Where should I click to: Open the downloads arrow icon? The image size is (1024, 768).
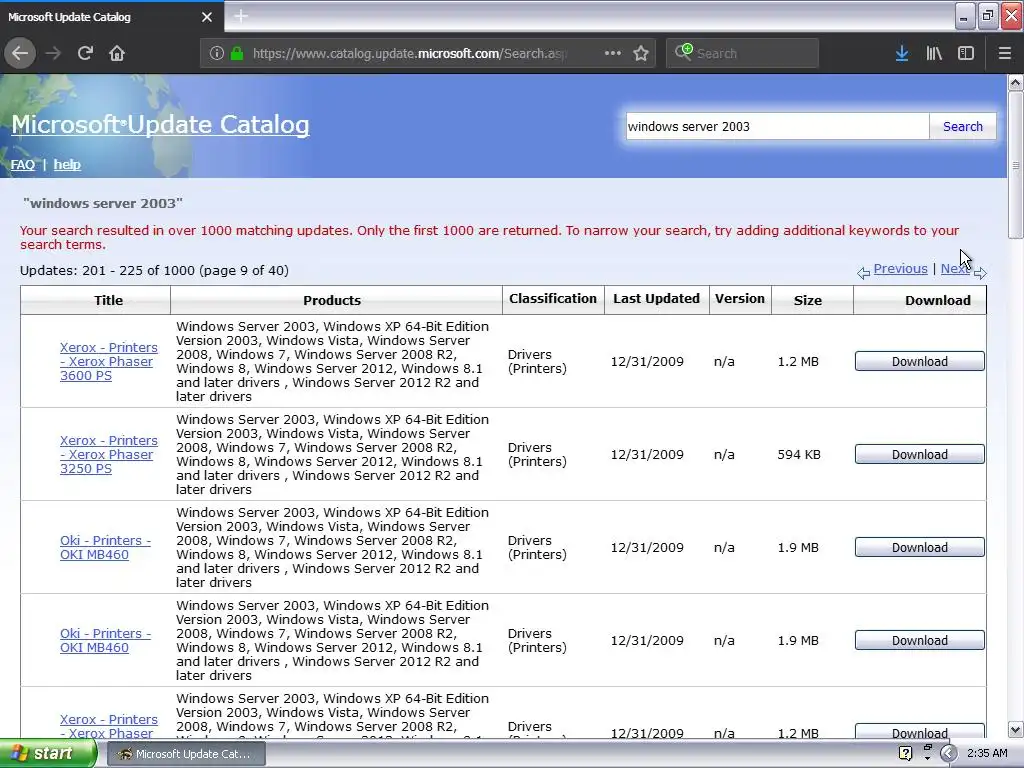click(902, 53)
